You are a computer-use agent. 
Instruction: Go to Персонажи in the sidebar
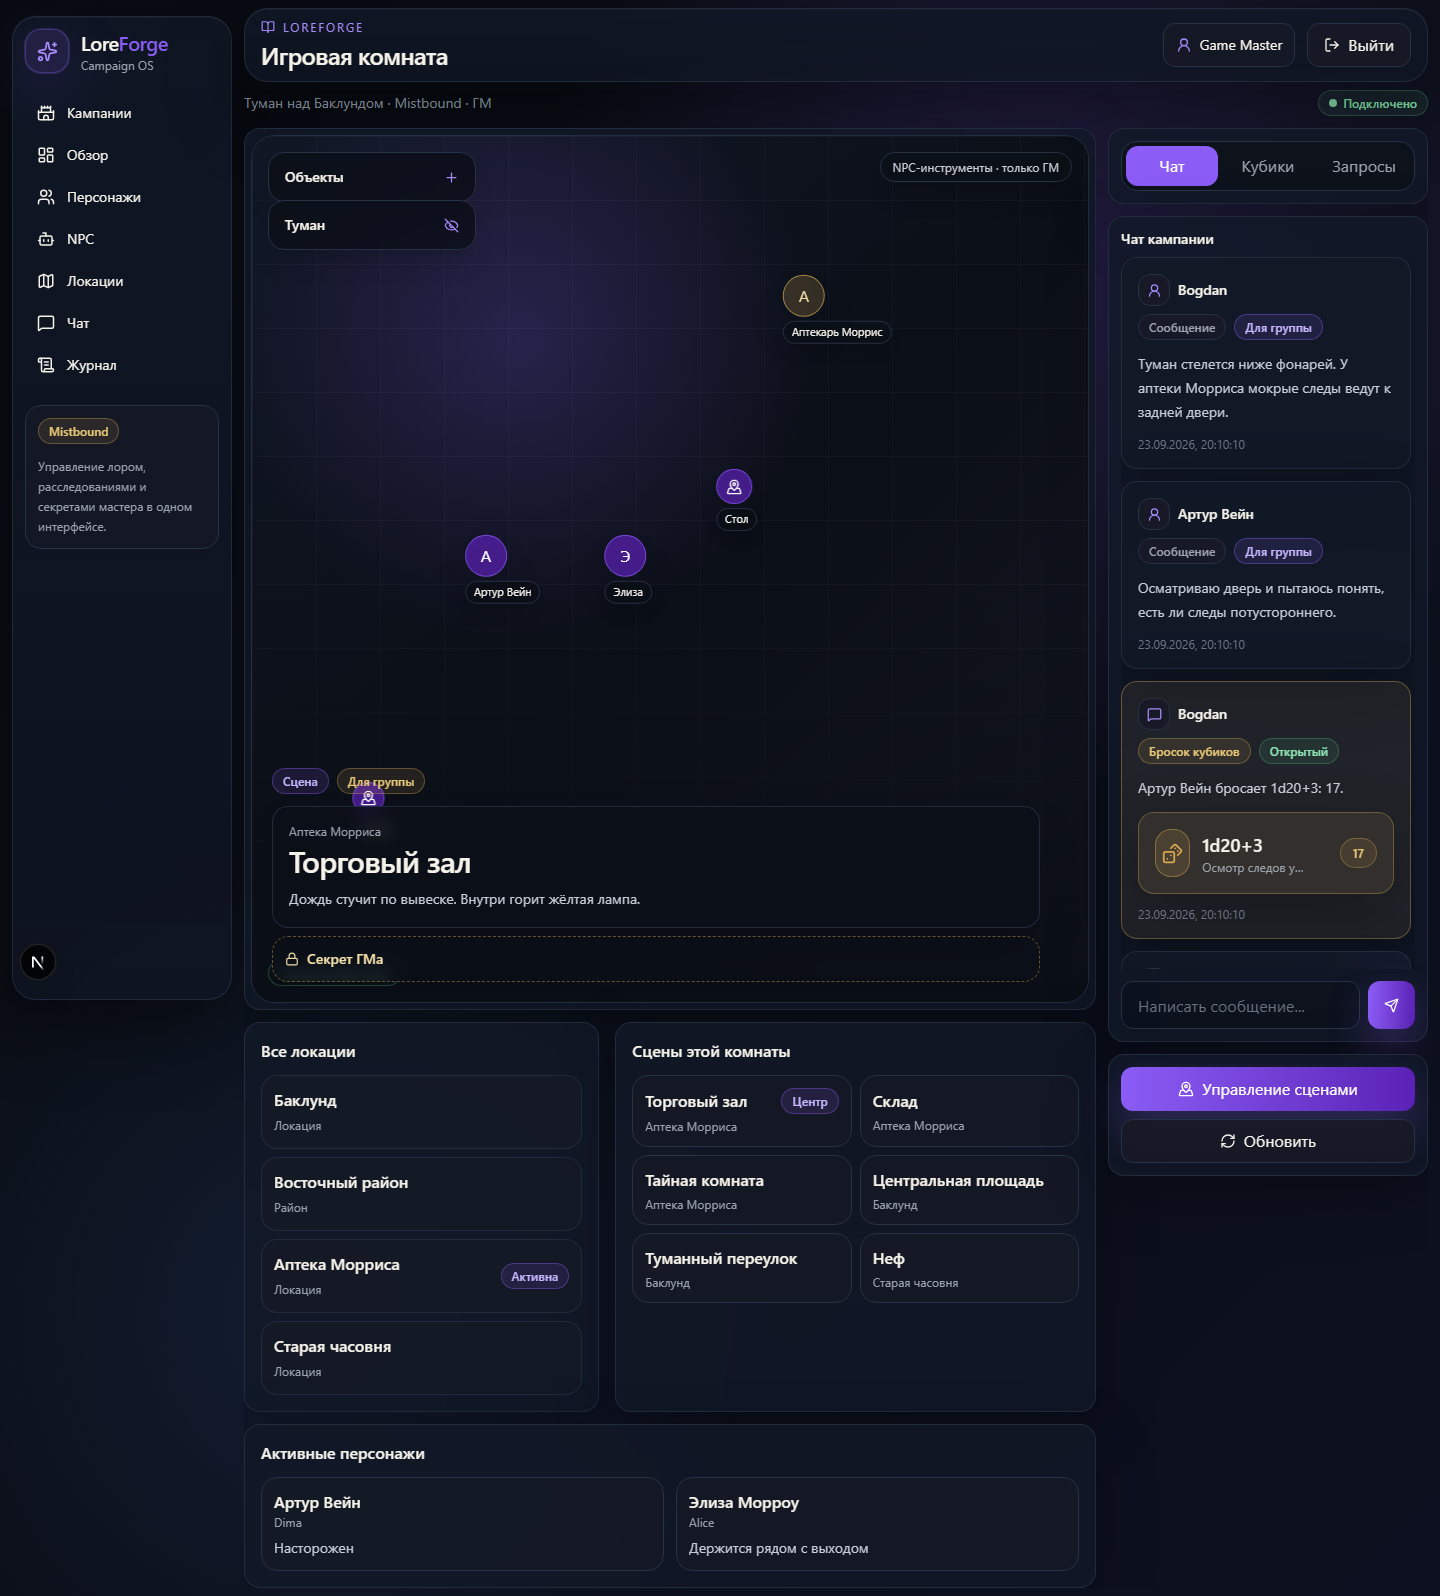coord(121,197)
